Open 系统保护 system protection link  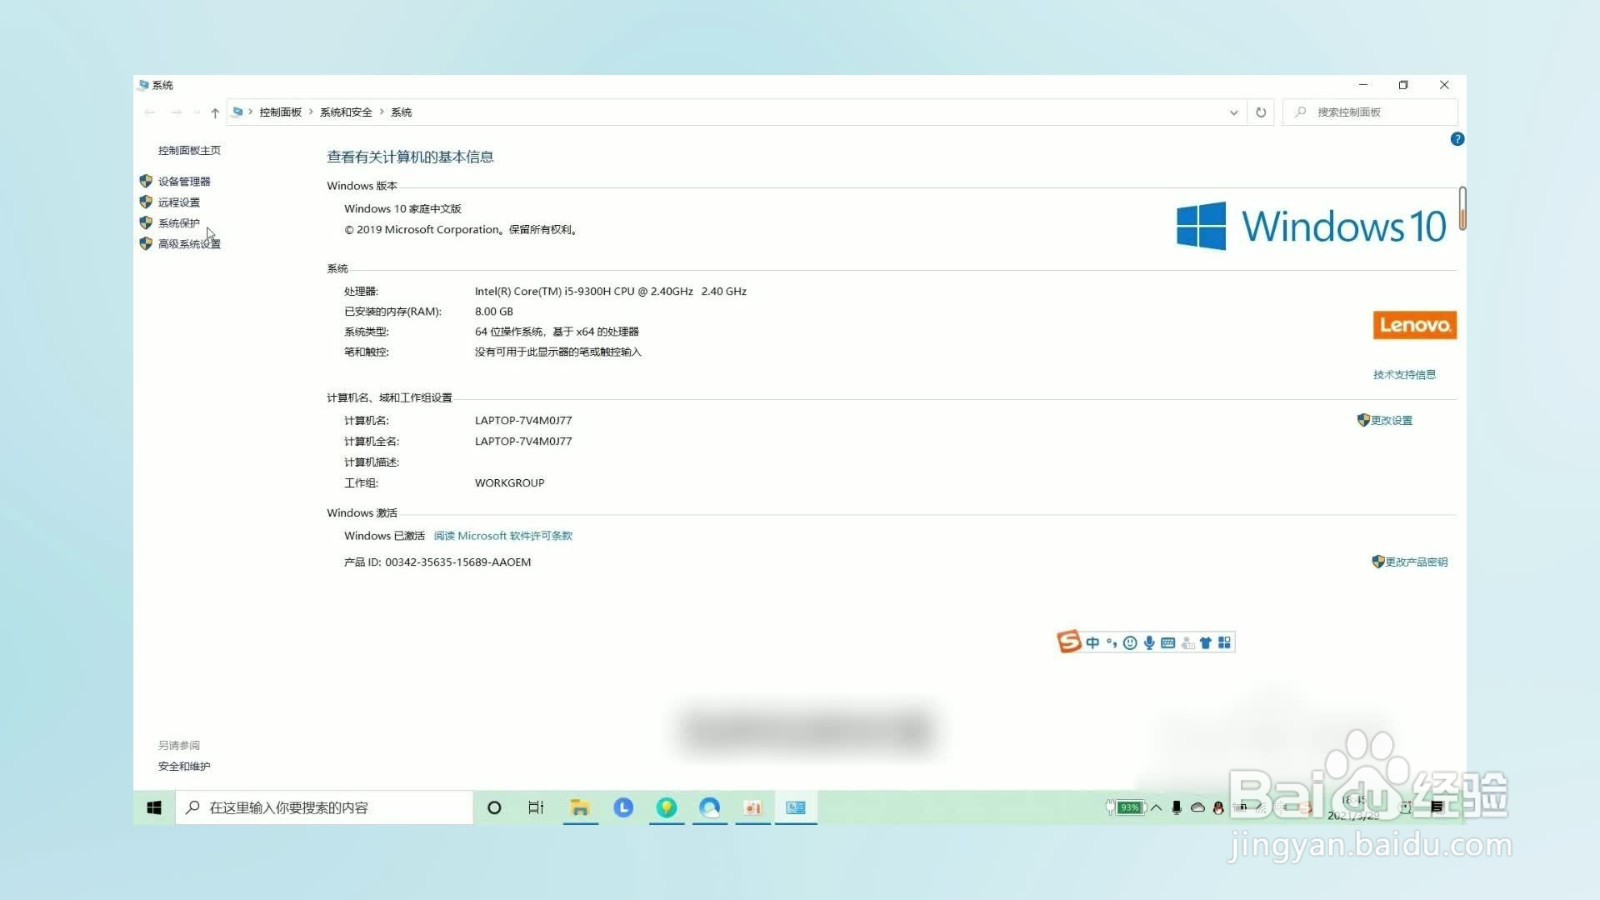(x=179, y=223)
